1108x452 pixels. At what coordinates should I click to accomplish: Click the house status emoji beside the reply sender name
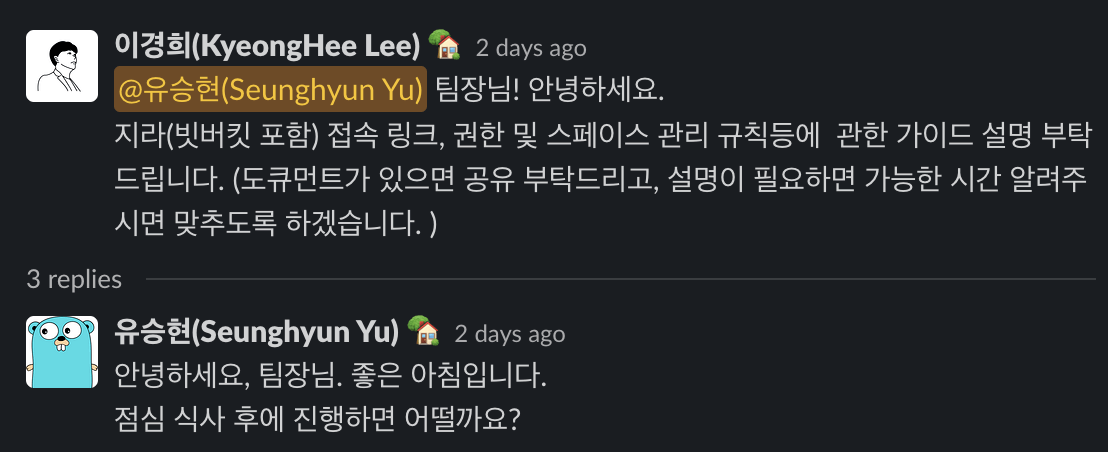422,331
